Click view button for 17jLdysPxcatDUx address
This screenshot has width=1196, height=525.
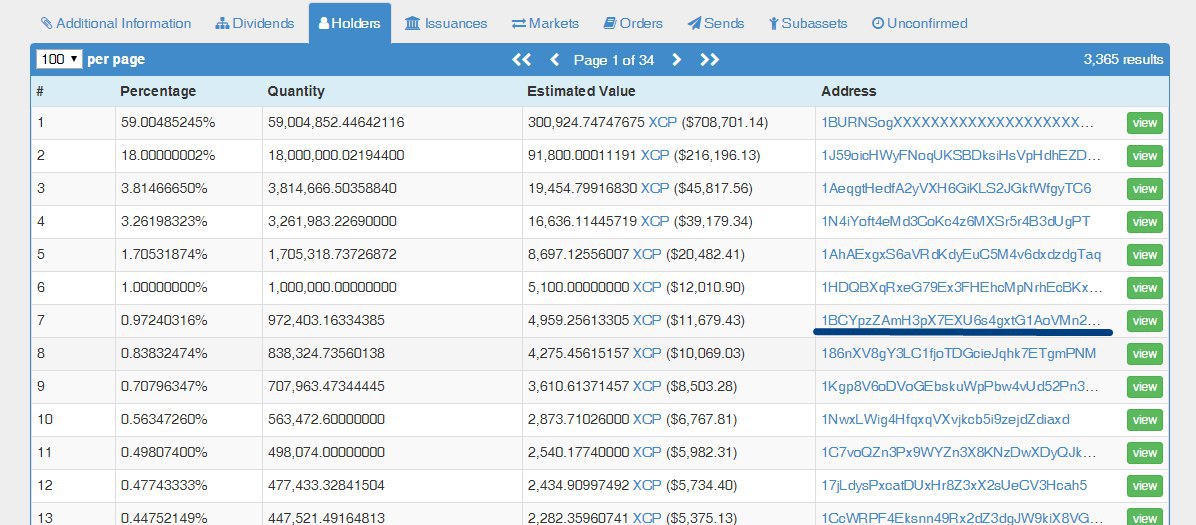[1144, 486]
